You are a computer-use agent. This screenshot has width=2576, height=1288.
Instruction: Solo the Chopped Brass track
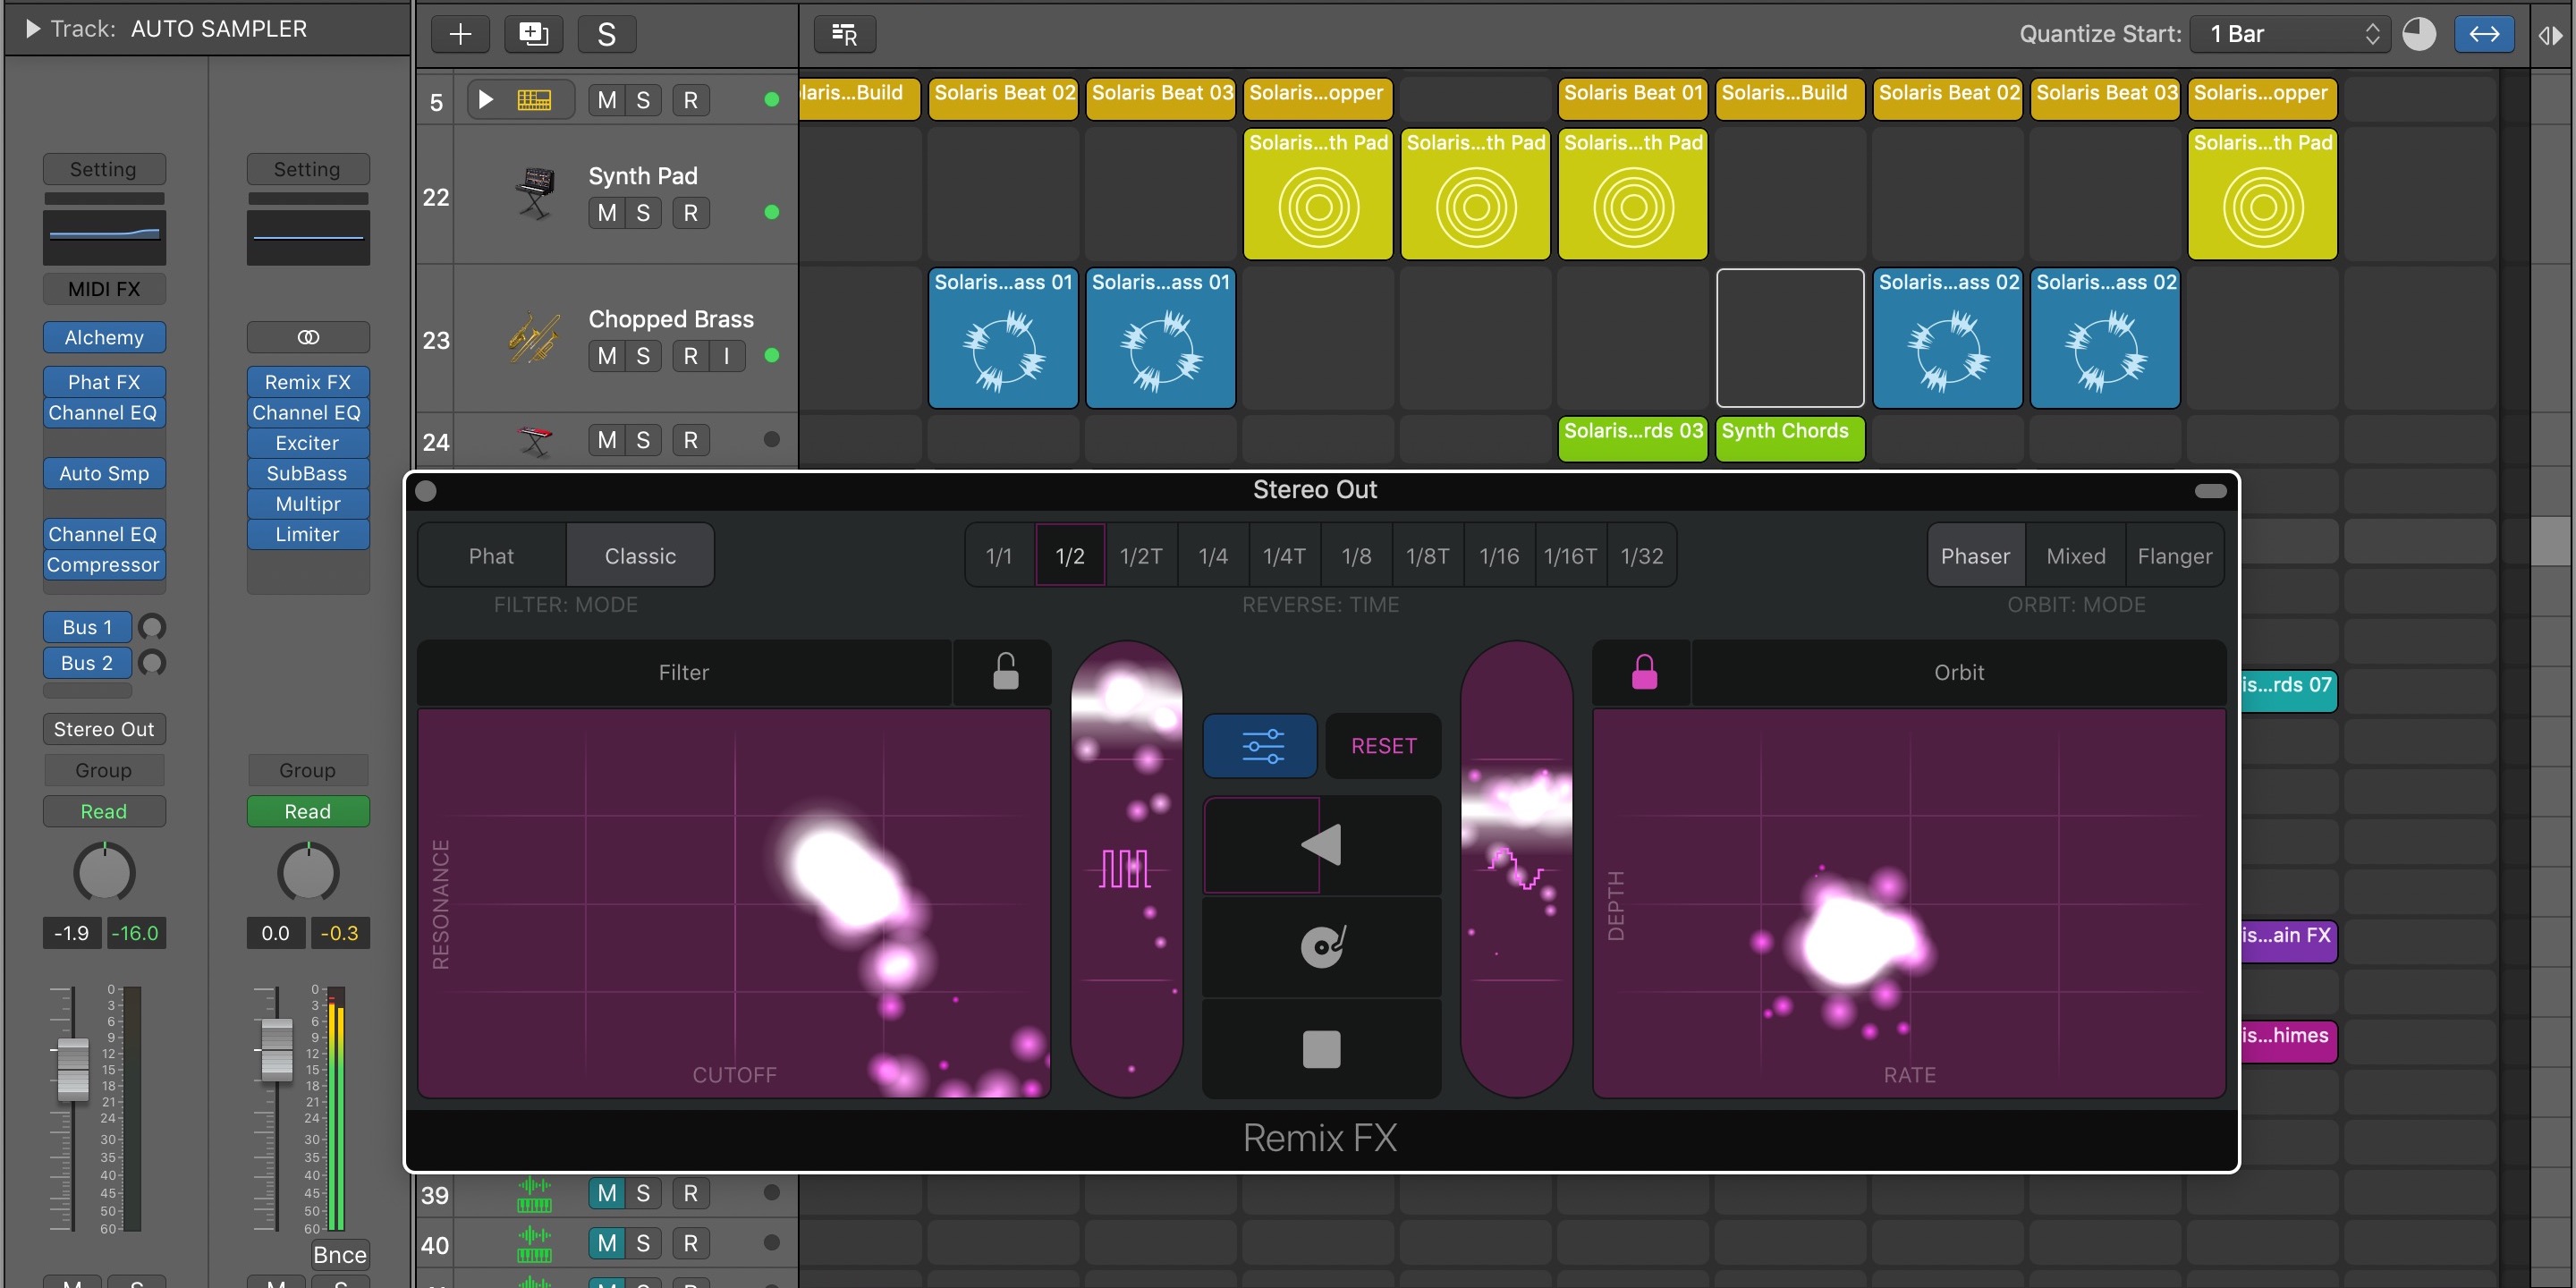pos(643,356)
